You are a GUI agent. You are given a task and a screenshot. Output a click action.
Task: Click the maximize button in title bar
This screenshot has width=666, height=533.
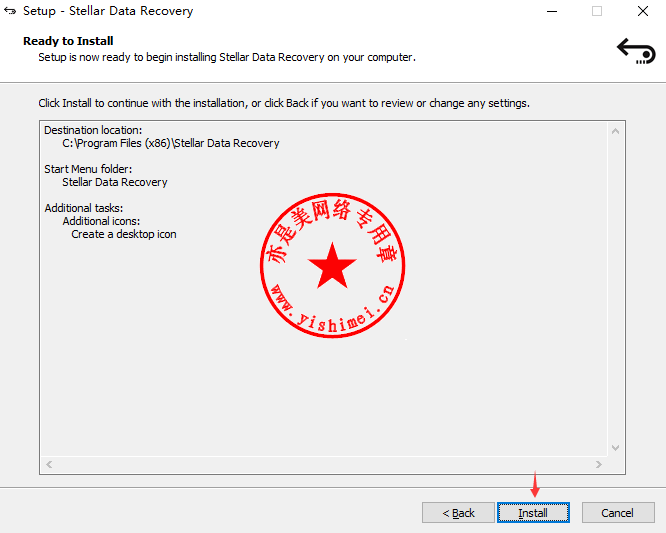coord(597,11)
